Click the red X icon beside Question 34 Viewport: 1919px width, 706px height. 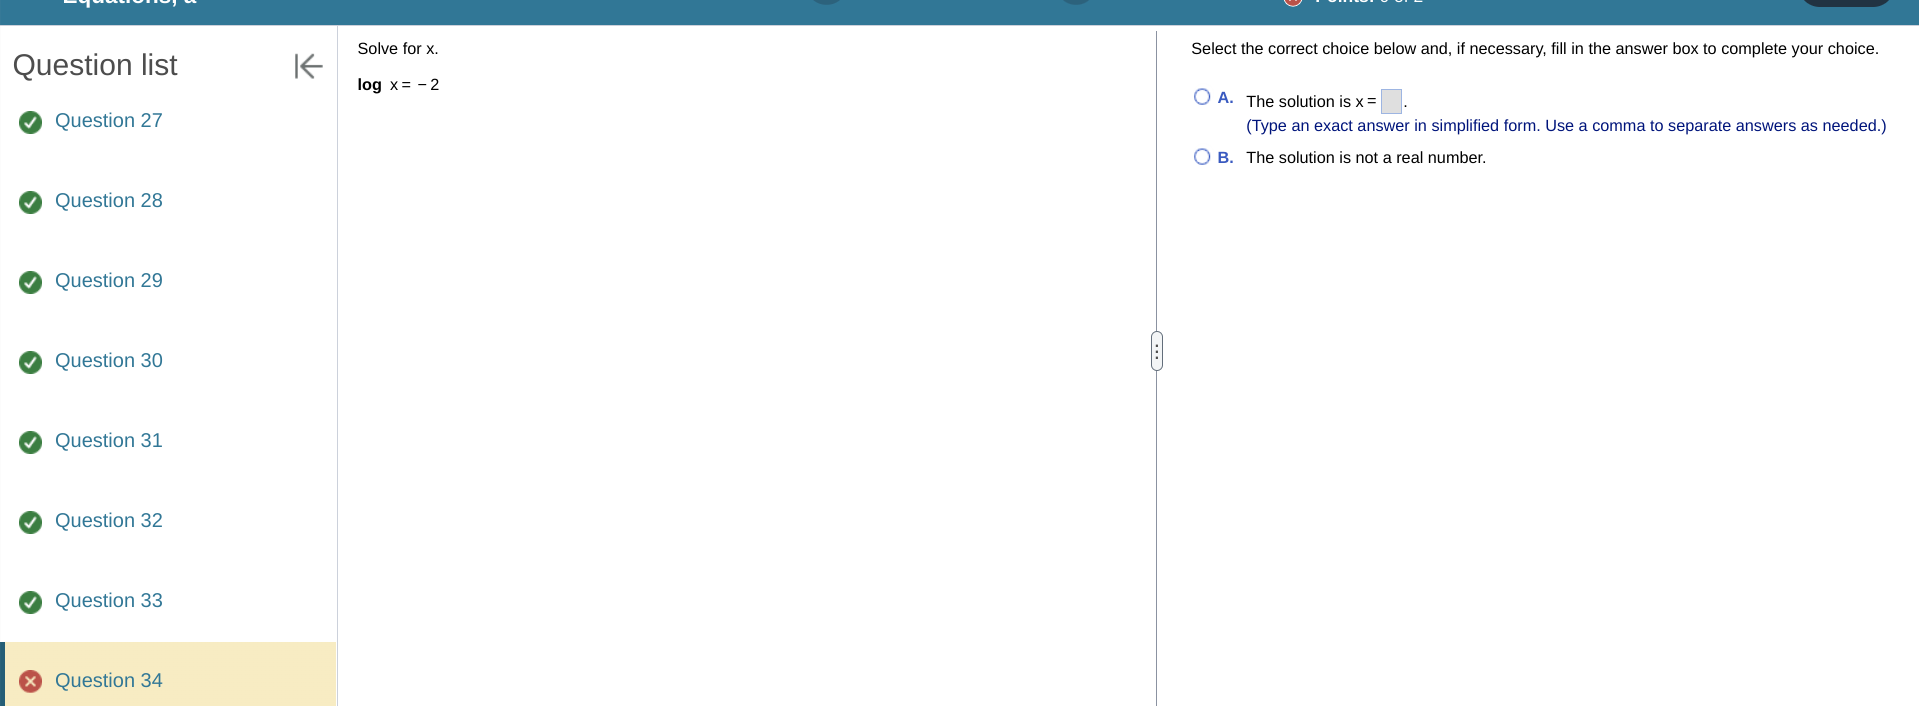click(x=31, y=682)
